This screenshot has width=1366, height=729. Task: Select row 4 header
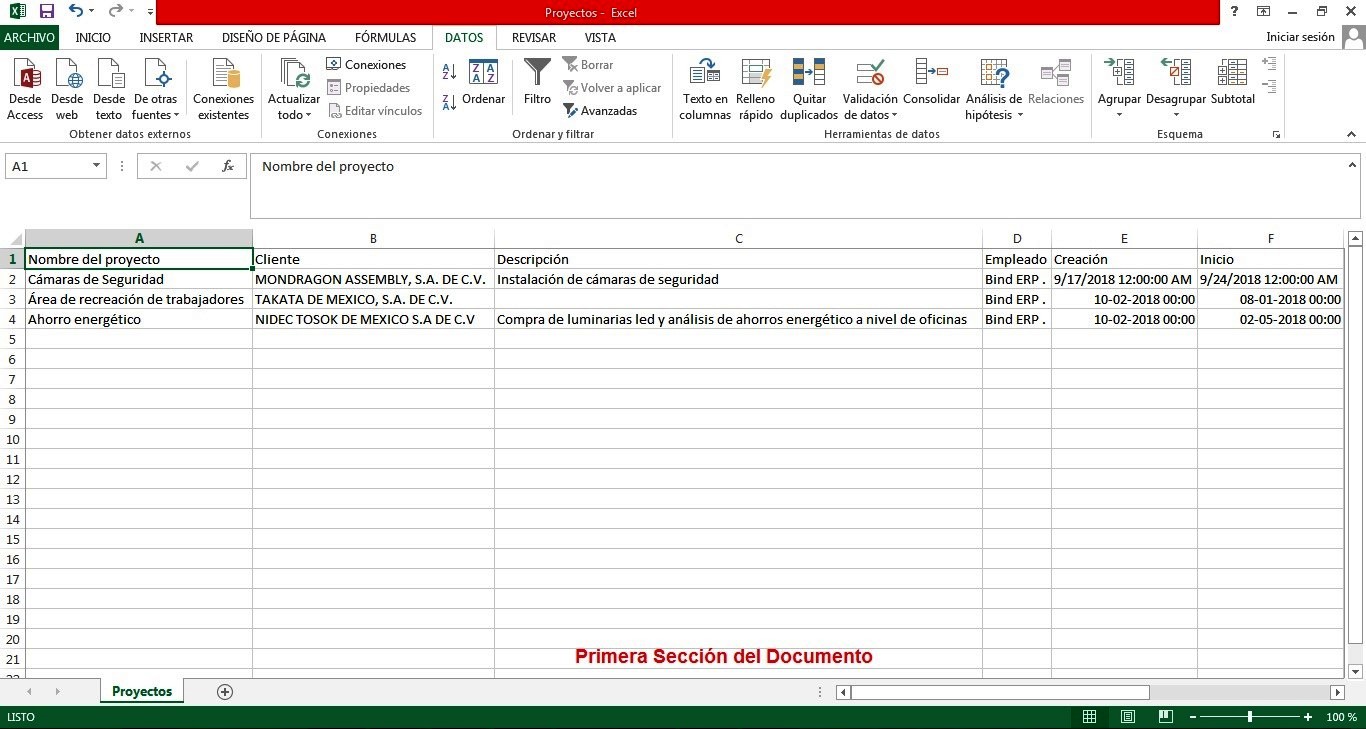12,319
